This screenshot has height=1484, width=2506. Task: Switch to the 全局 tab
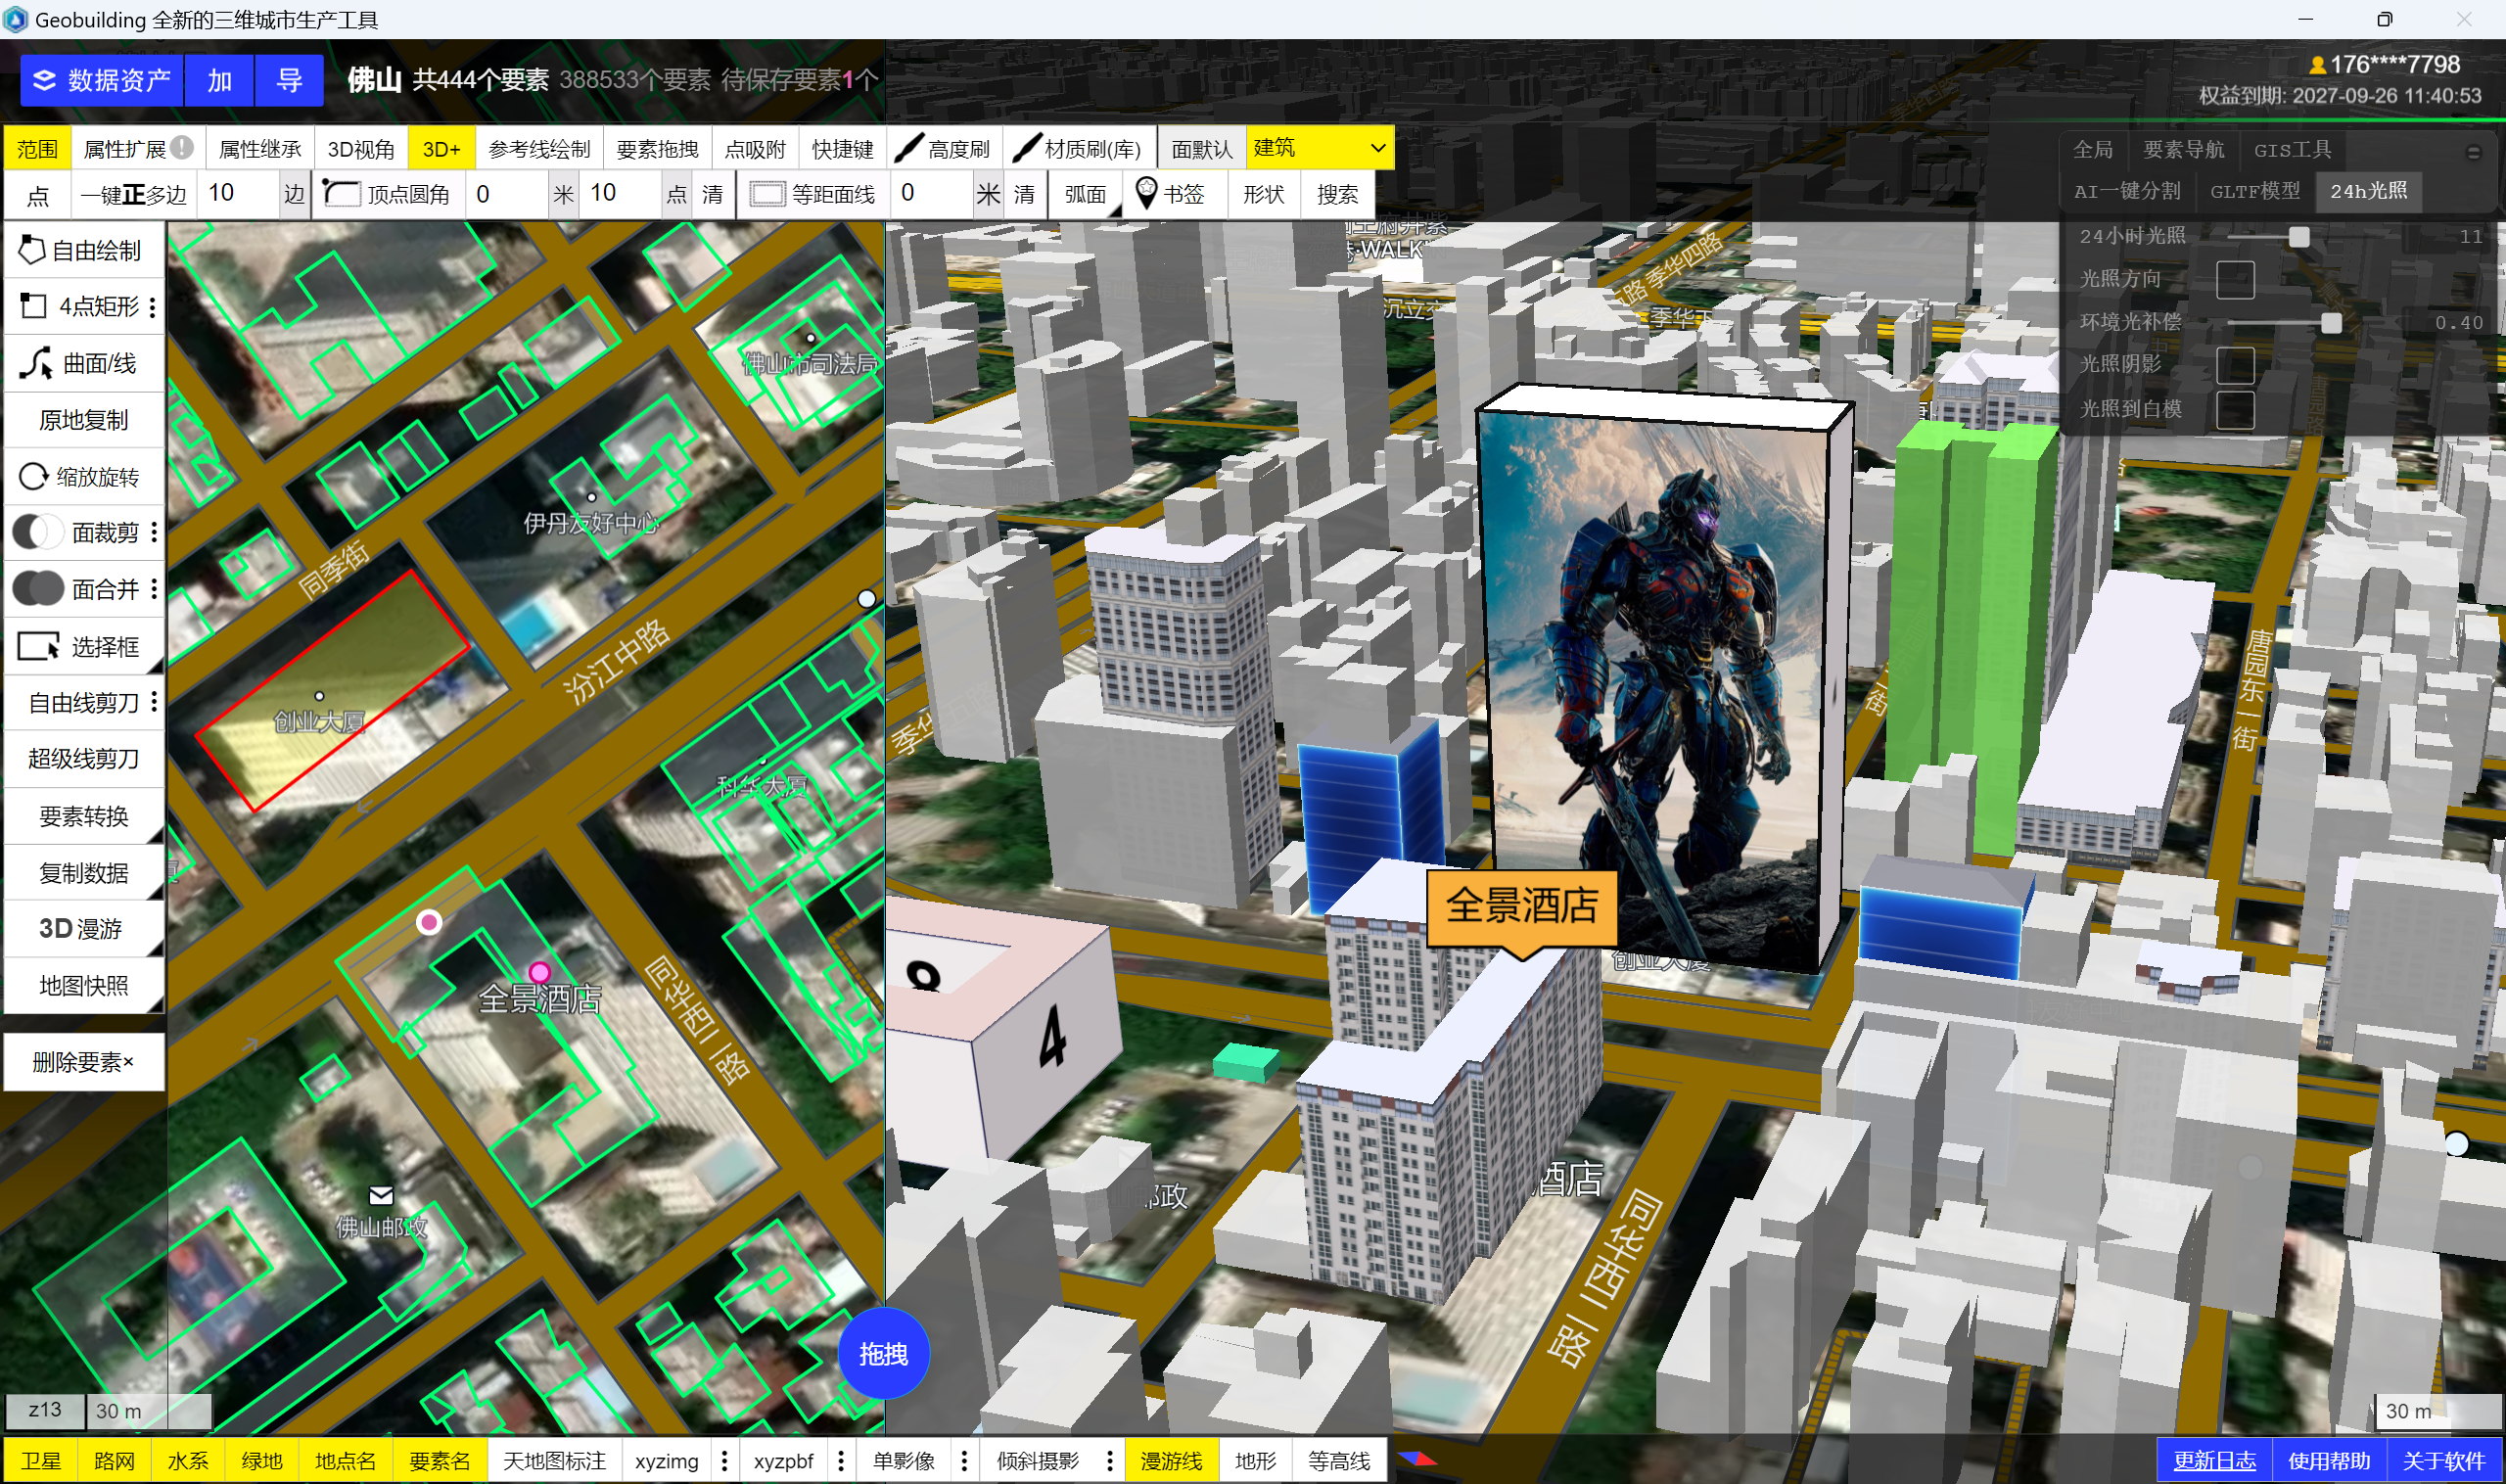[x=2092, y=149]
